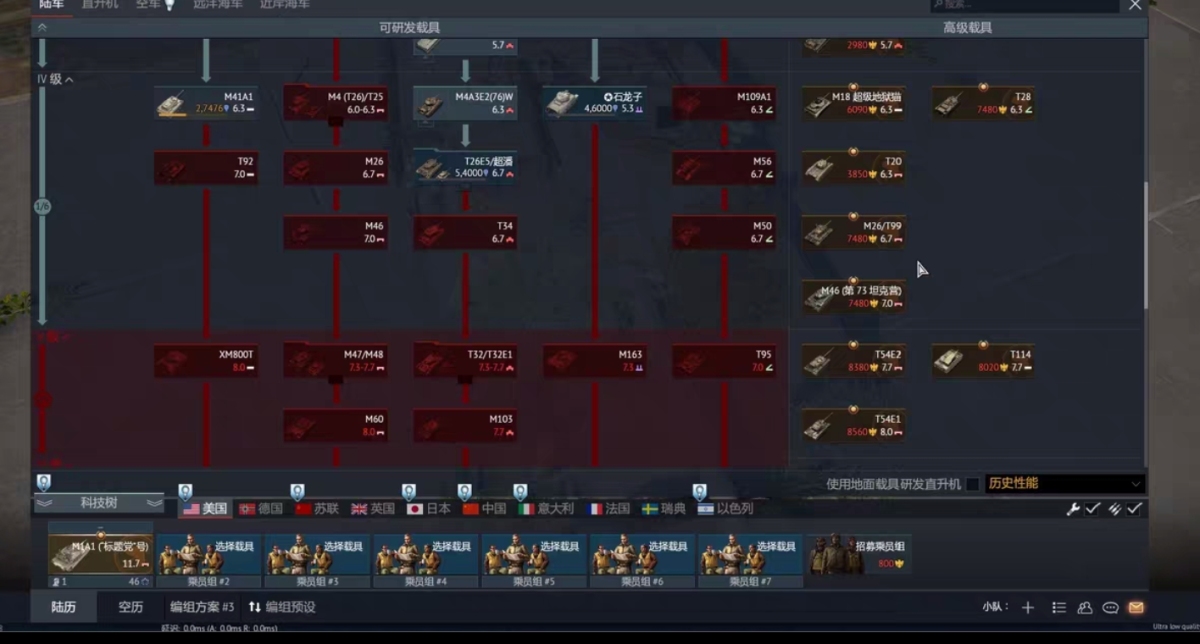Click the shield badge above 苏联 flag
The image size is (1200, 644).
(297, 491)
